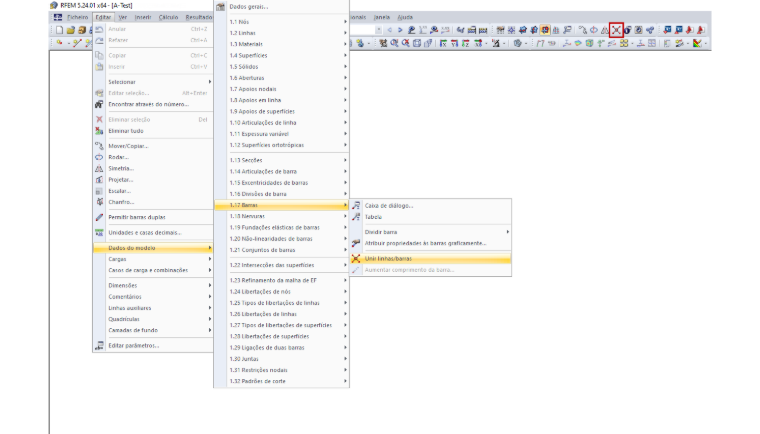The image size is (760, 434).
Task: Open the block manager cabinet icon
Action: [x=82, y=30]
